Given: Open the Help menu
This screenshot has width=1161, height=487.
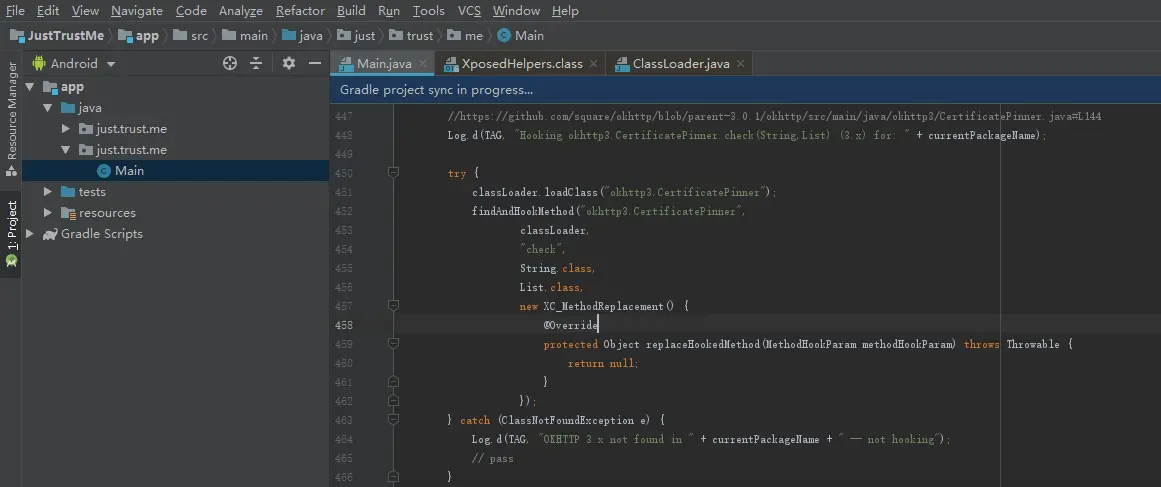Looking at the screenshot, I should (565, 11).
